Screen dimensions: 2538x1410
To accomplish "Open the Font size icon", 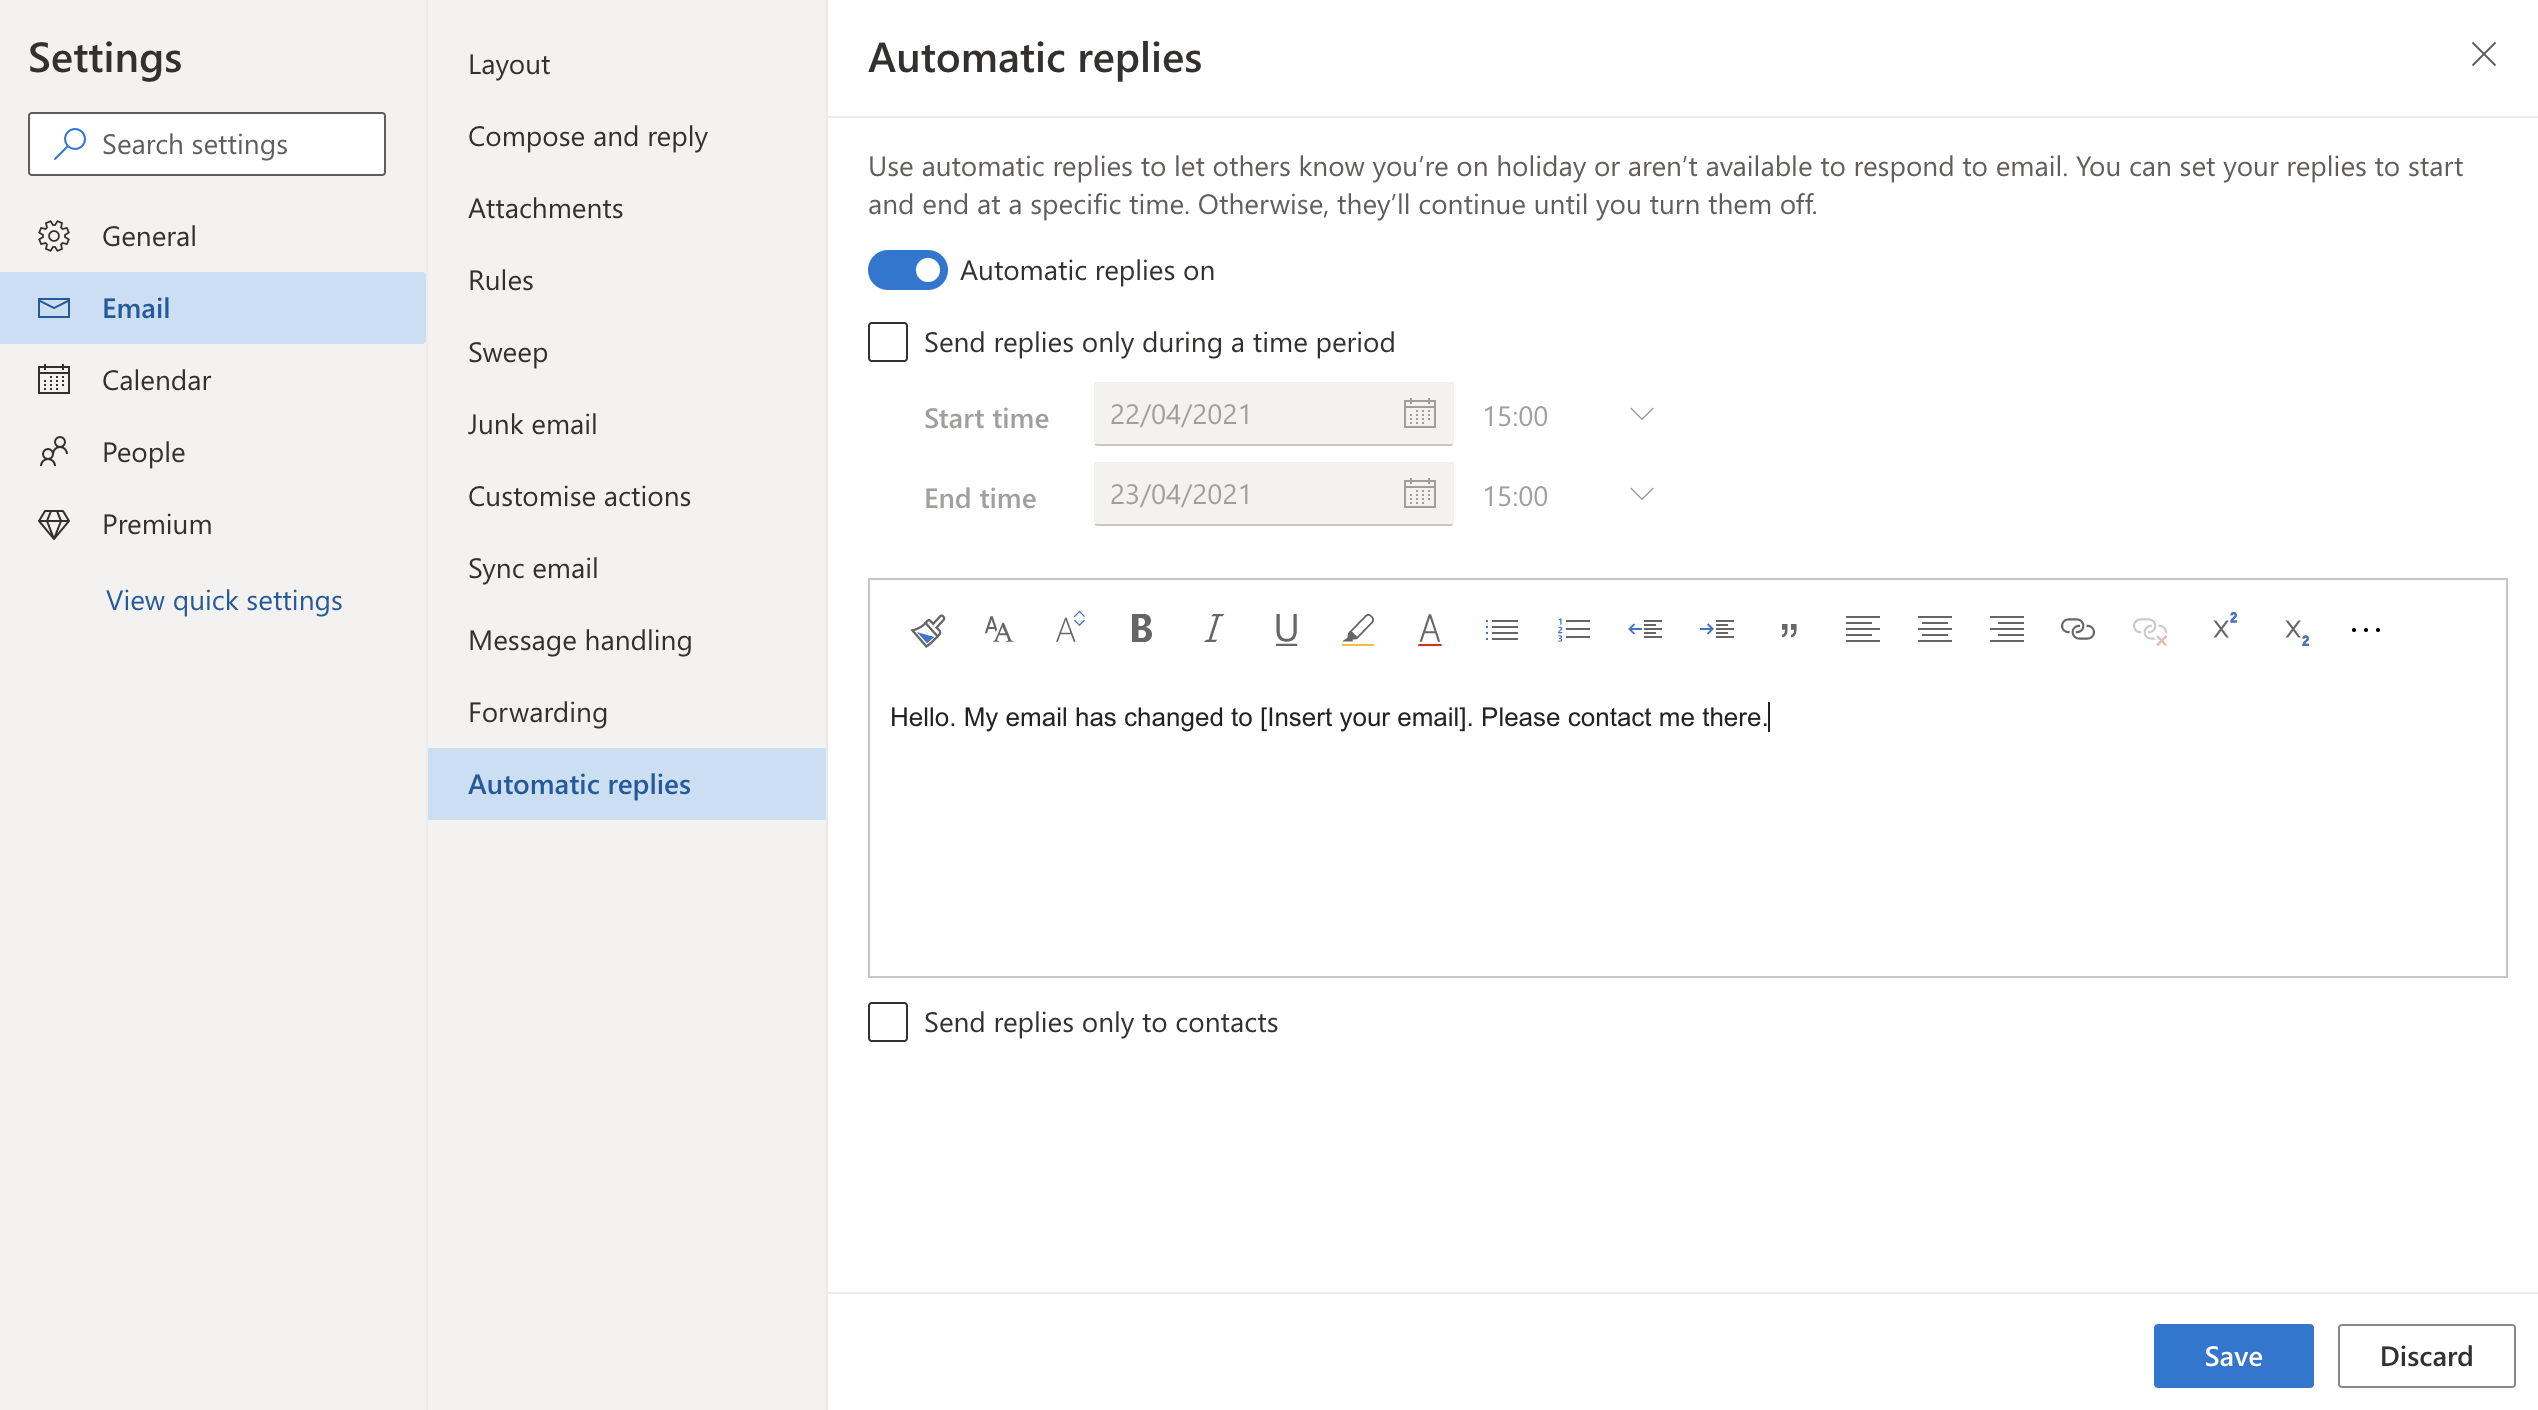I will [x=1070, y=630].
